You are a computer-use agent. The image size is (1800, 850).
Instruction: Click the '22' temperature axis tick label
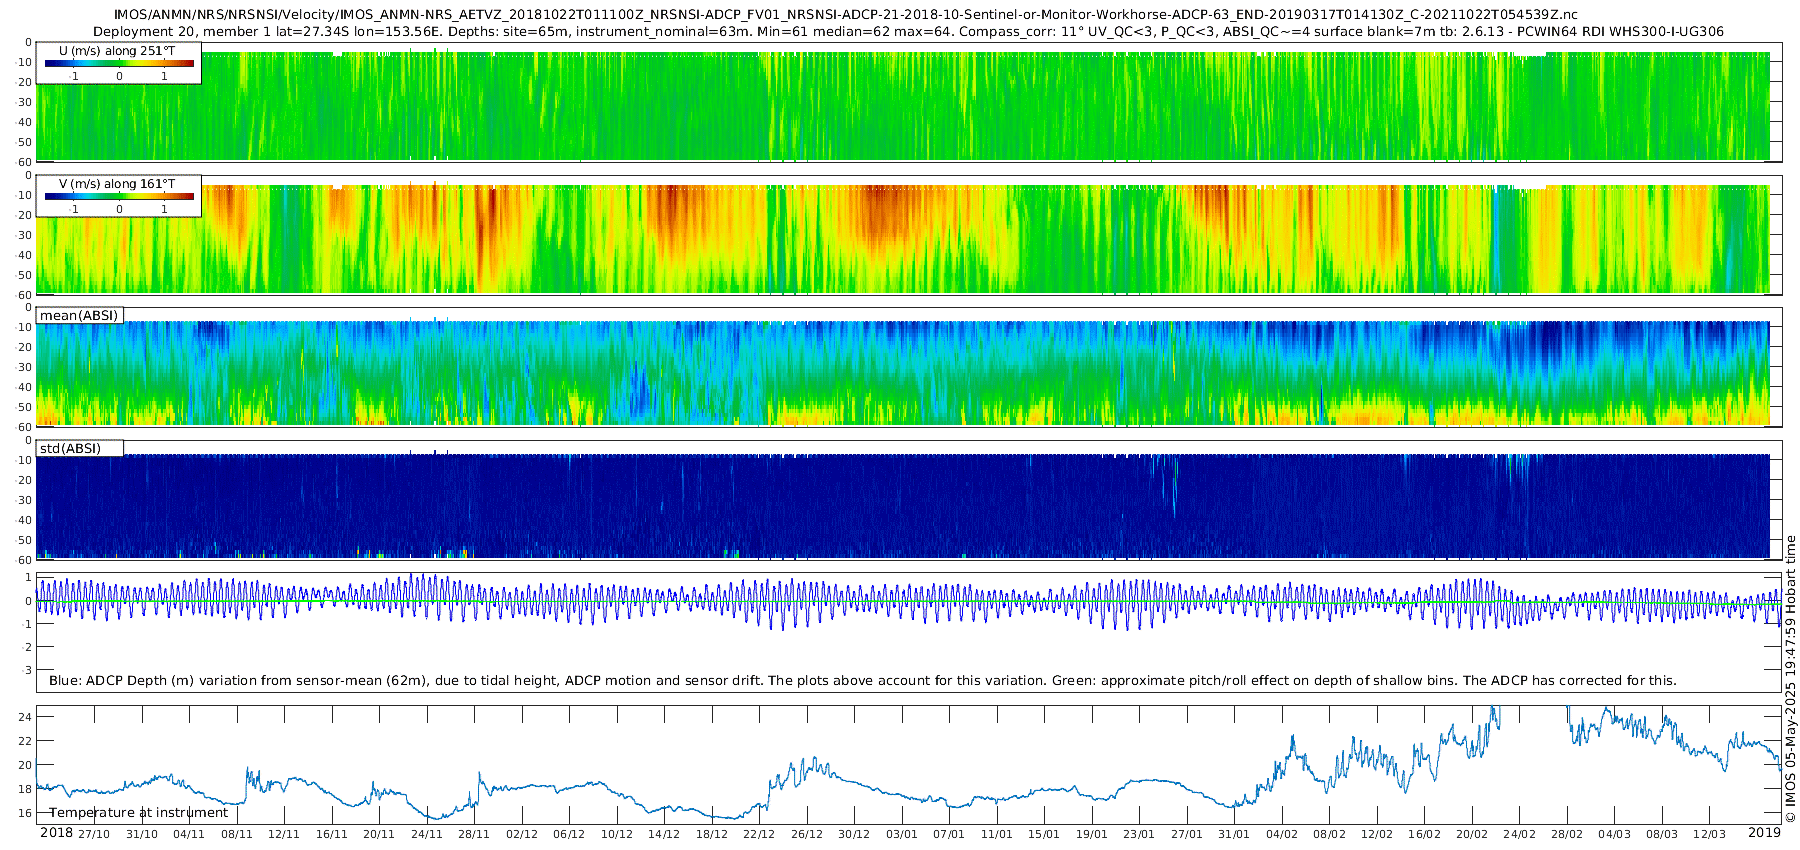26,741
